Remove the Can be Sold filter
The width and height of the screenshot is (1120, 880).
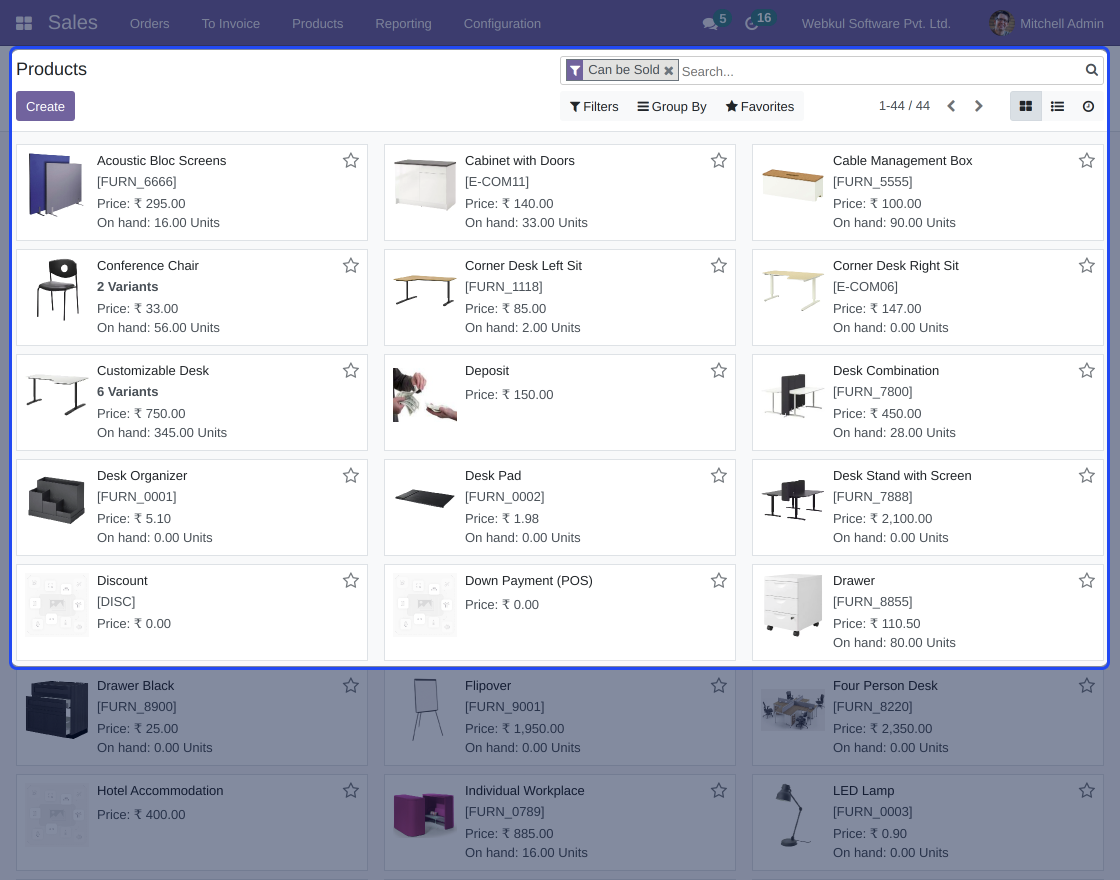click(x=669, y=71)
